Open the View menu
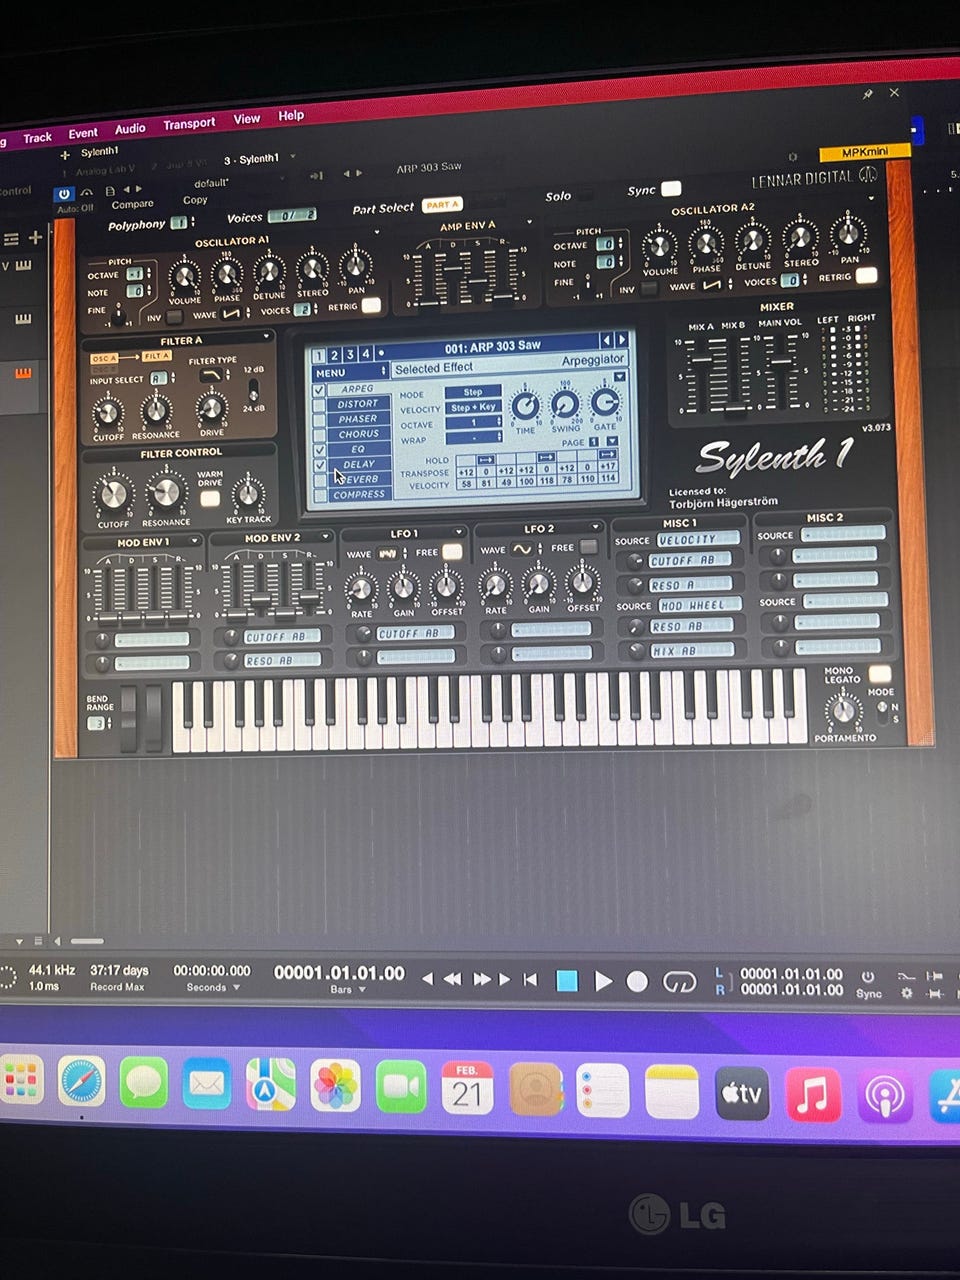The height and width of the screenshot is (1280, 960). pos(247,119)
